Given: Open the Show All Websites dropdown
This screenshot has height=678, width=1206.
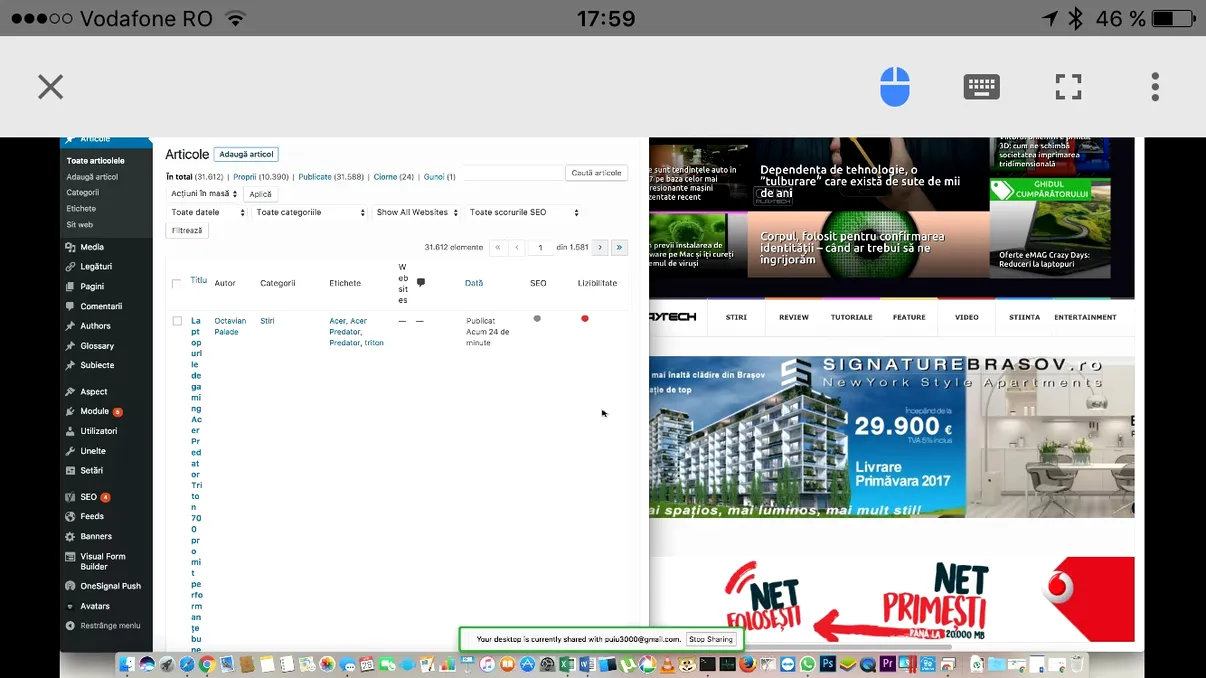Looking at the screenshot, I should pos(417,212).
